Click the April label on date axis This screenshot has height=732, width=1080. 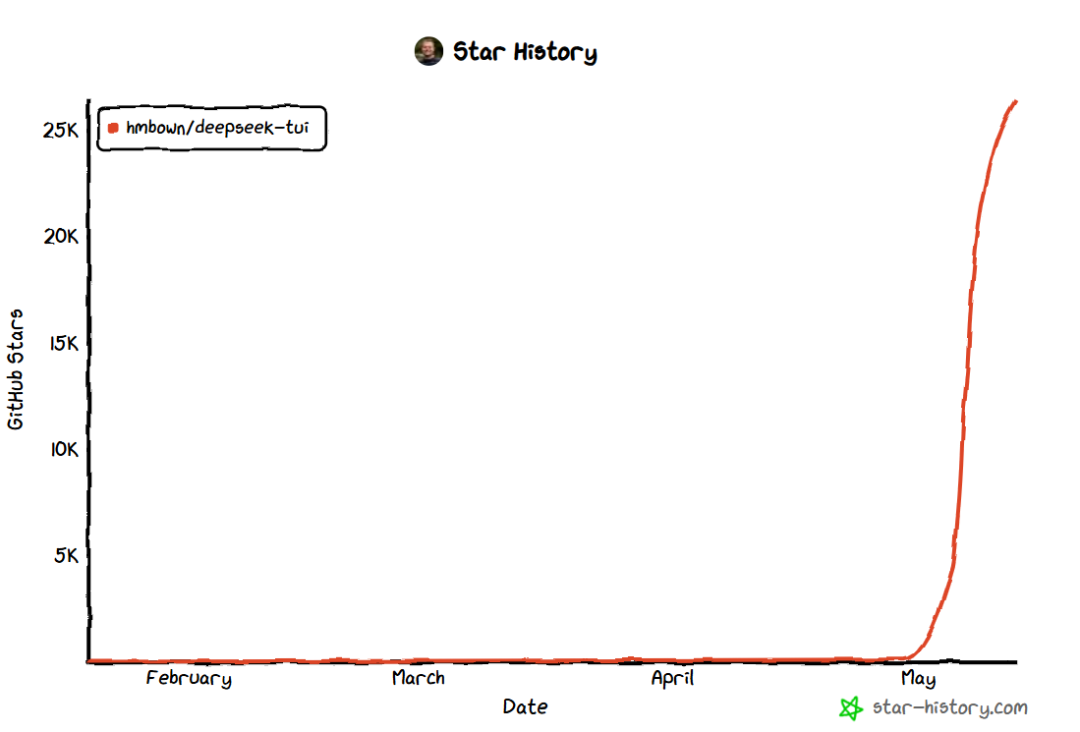coord(672,679)
